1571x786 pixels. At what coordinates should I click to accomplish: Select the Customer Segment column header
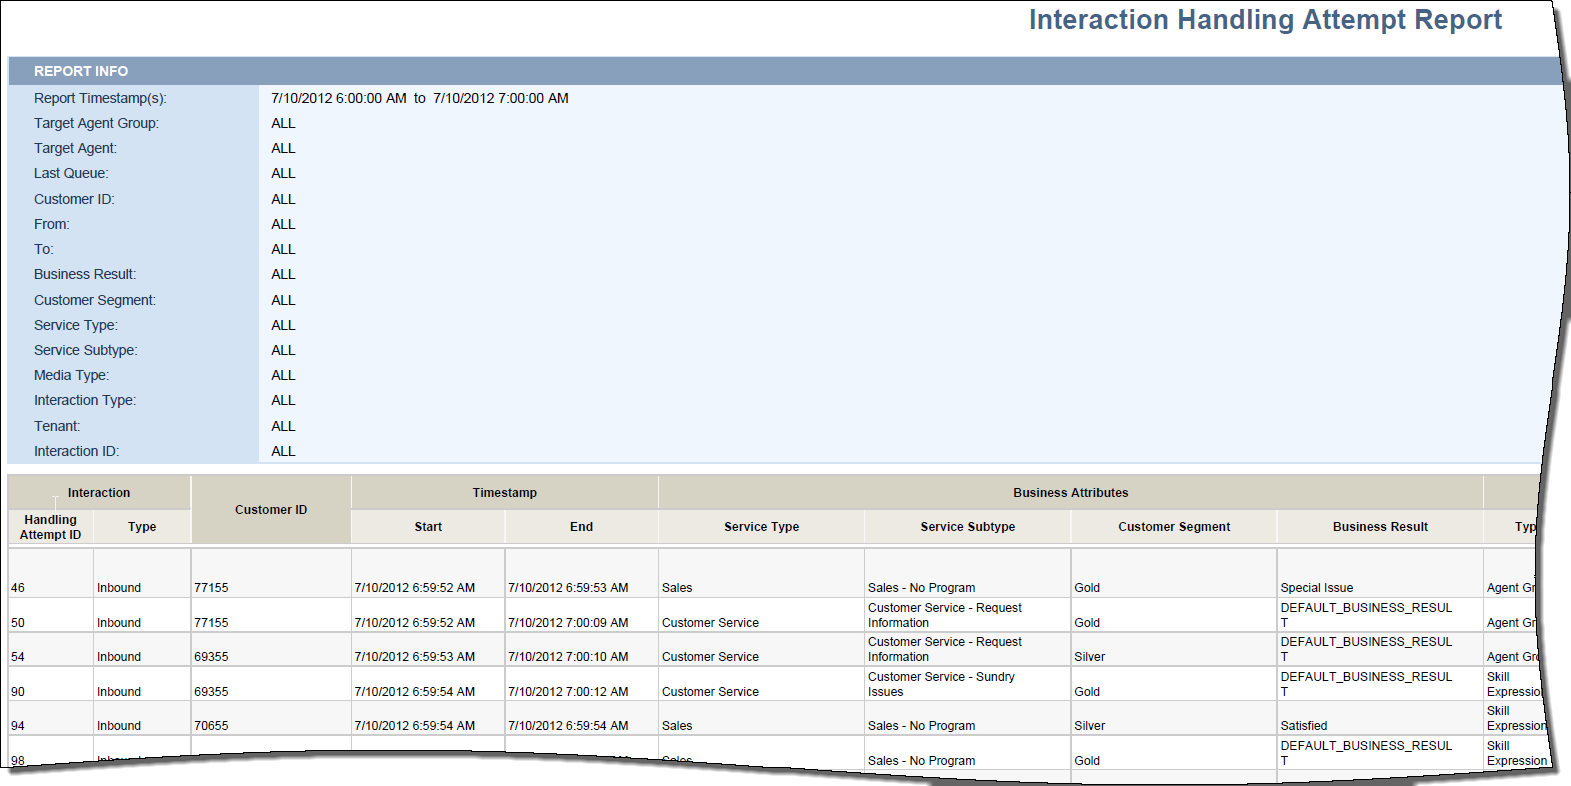pos(1174,527)
